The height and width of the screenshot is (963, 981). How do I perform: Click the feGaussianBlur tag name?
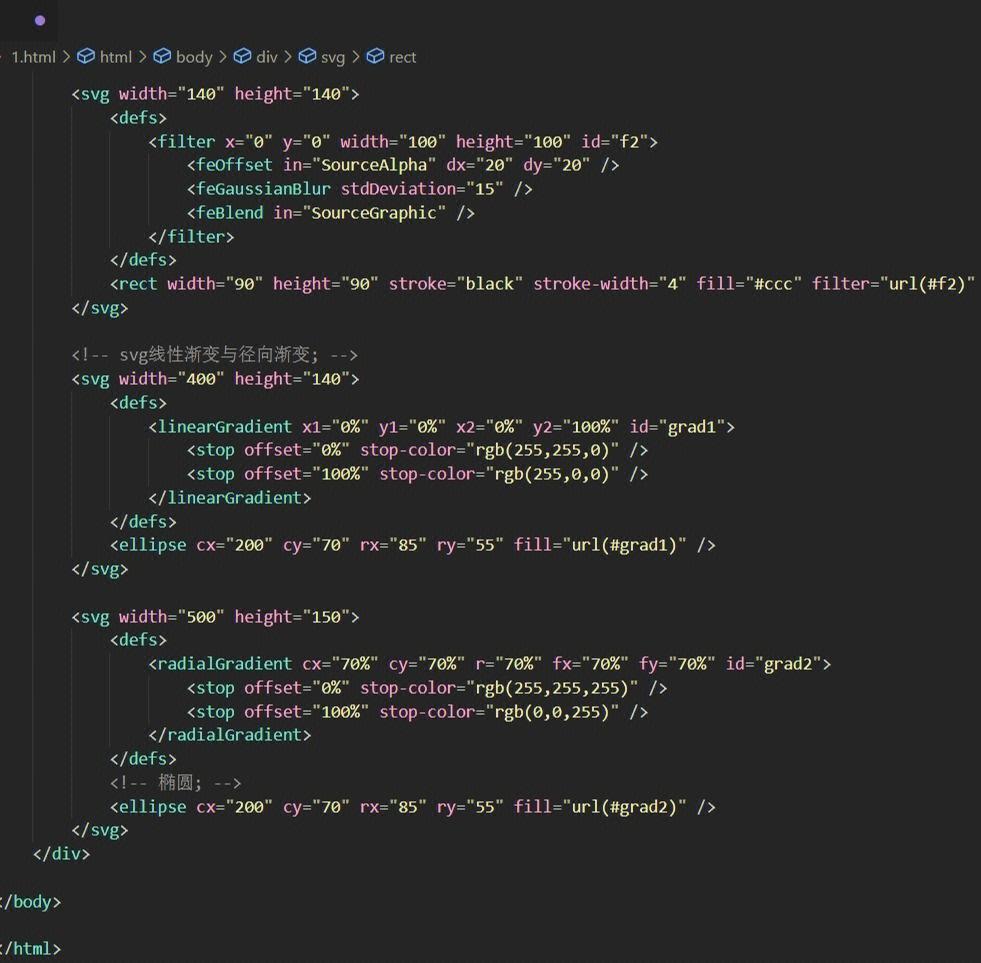(263, 189)
